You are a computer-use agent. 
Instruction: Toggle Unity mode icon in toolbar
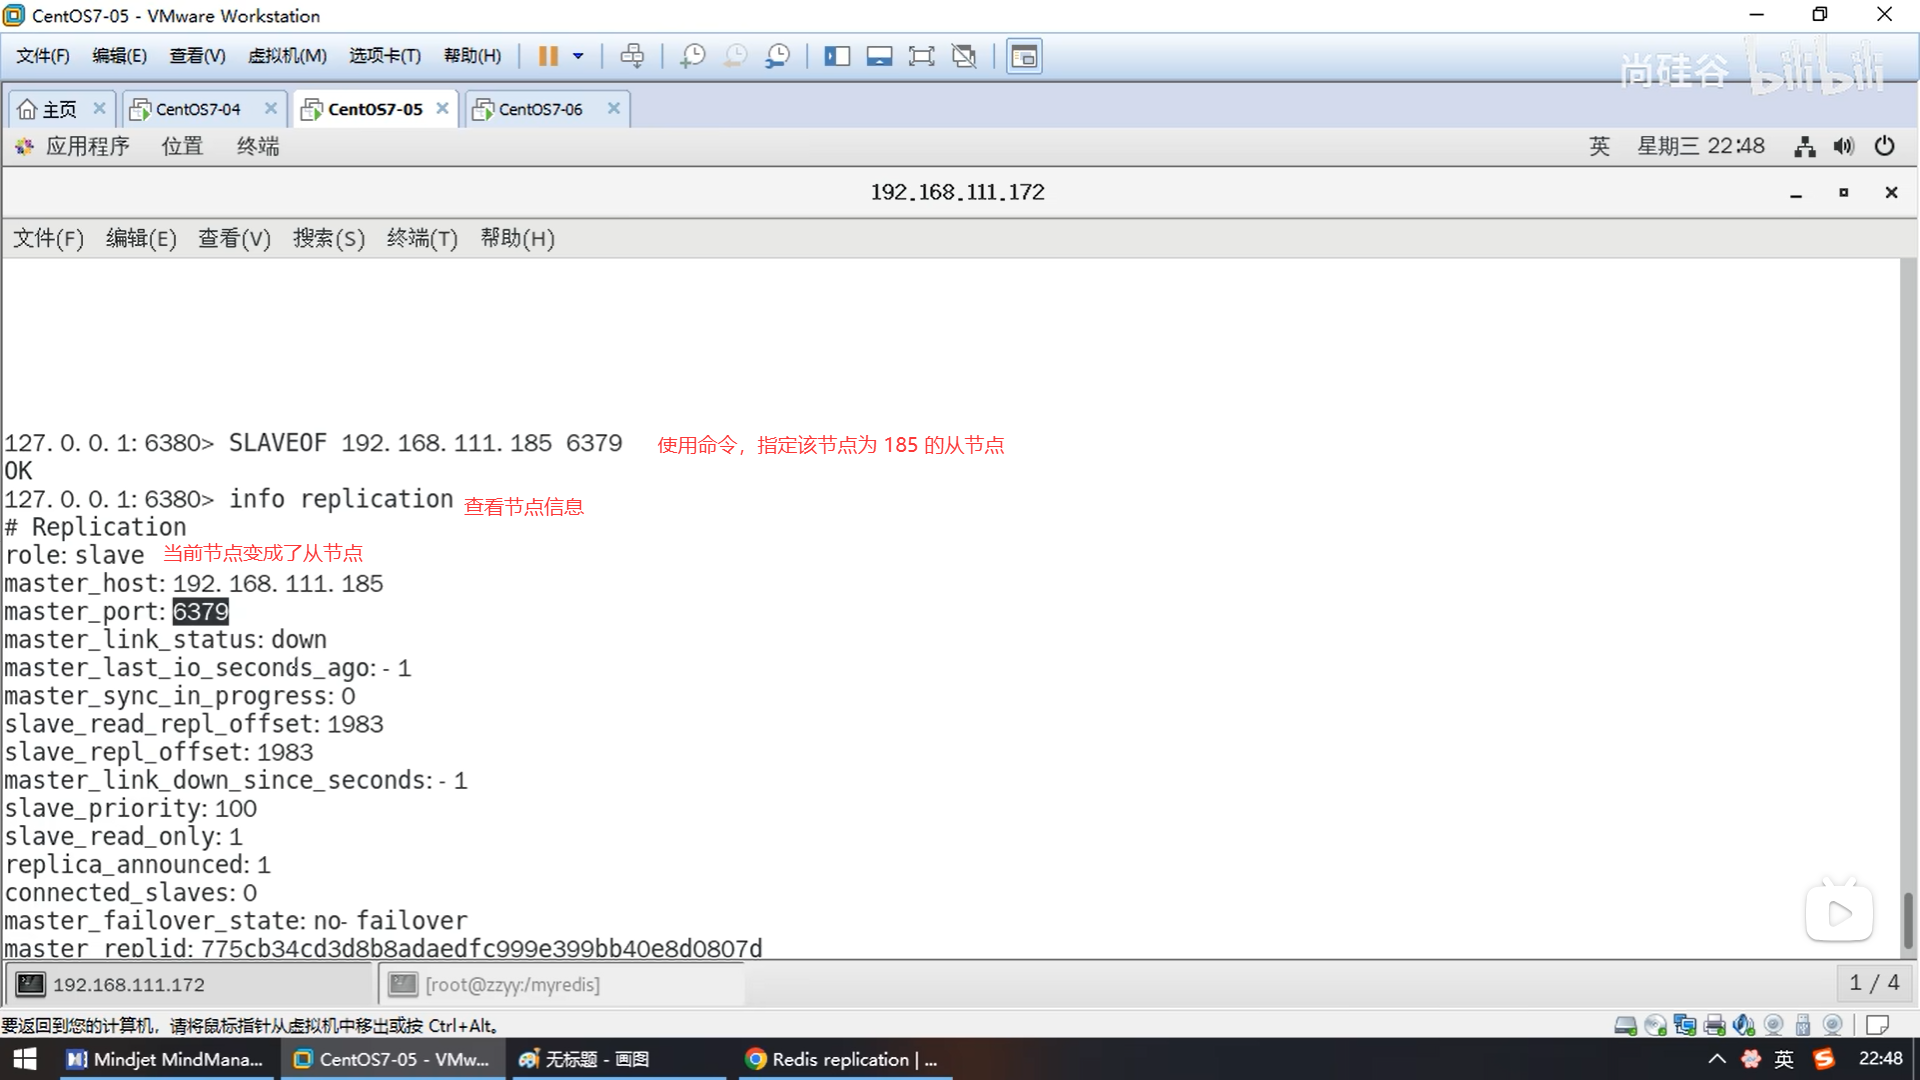964,56
